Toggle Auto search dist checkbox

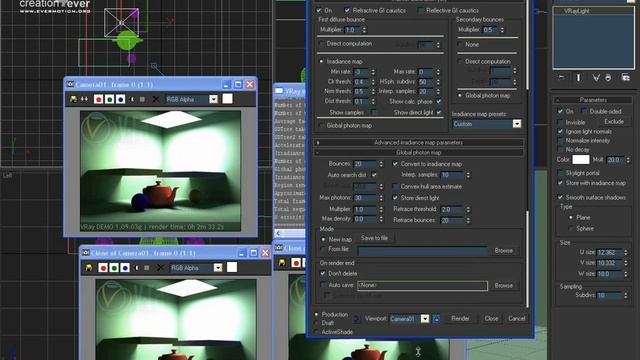point(374,175)
